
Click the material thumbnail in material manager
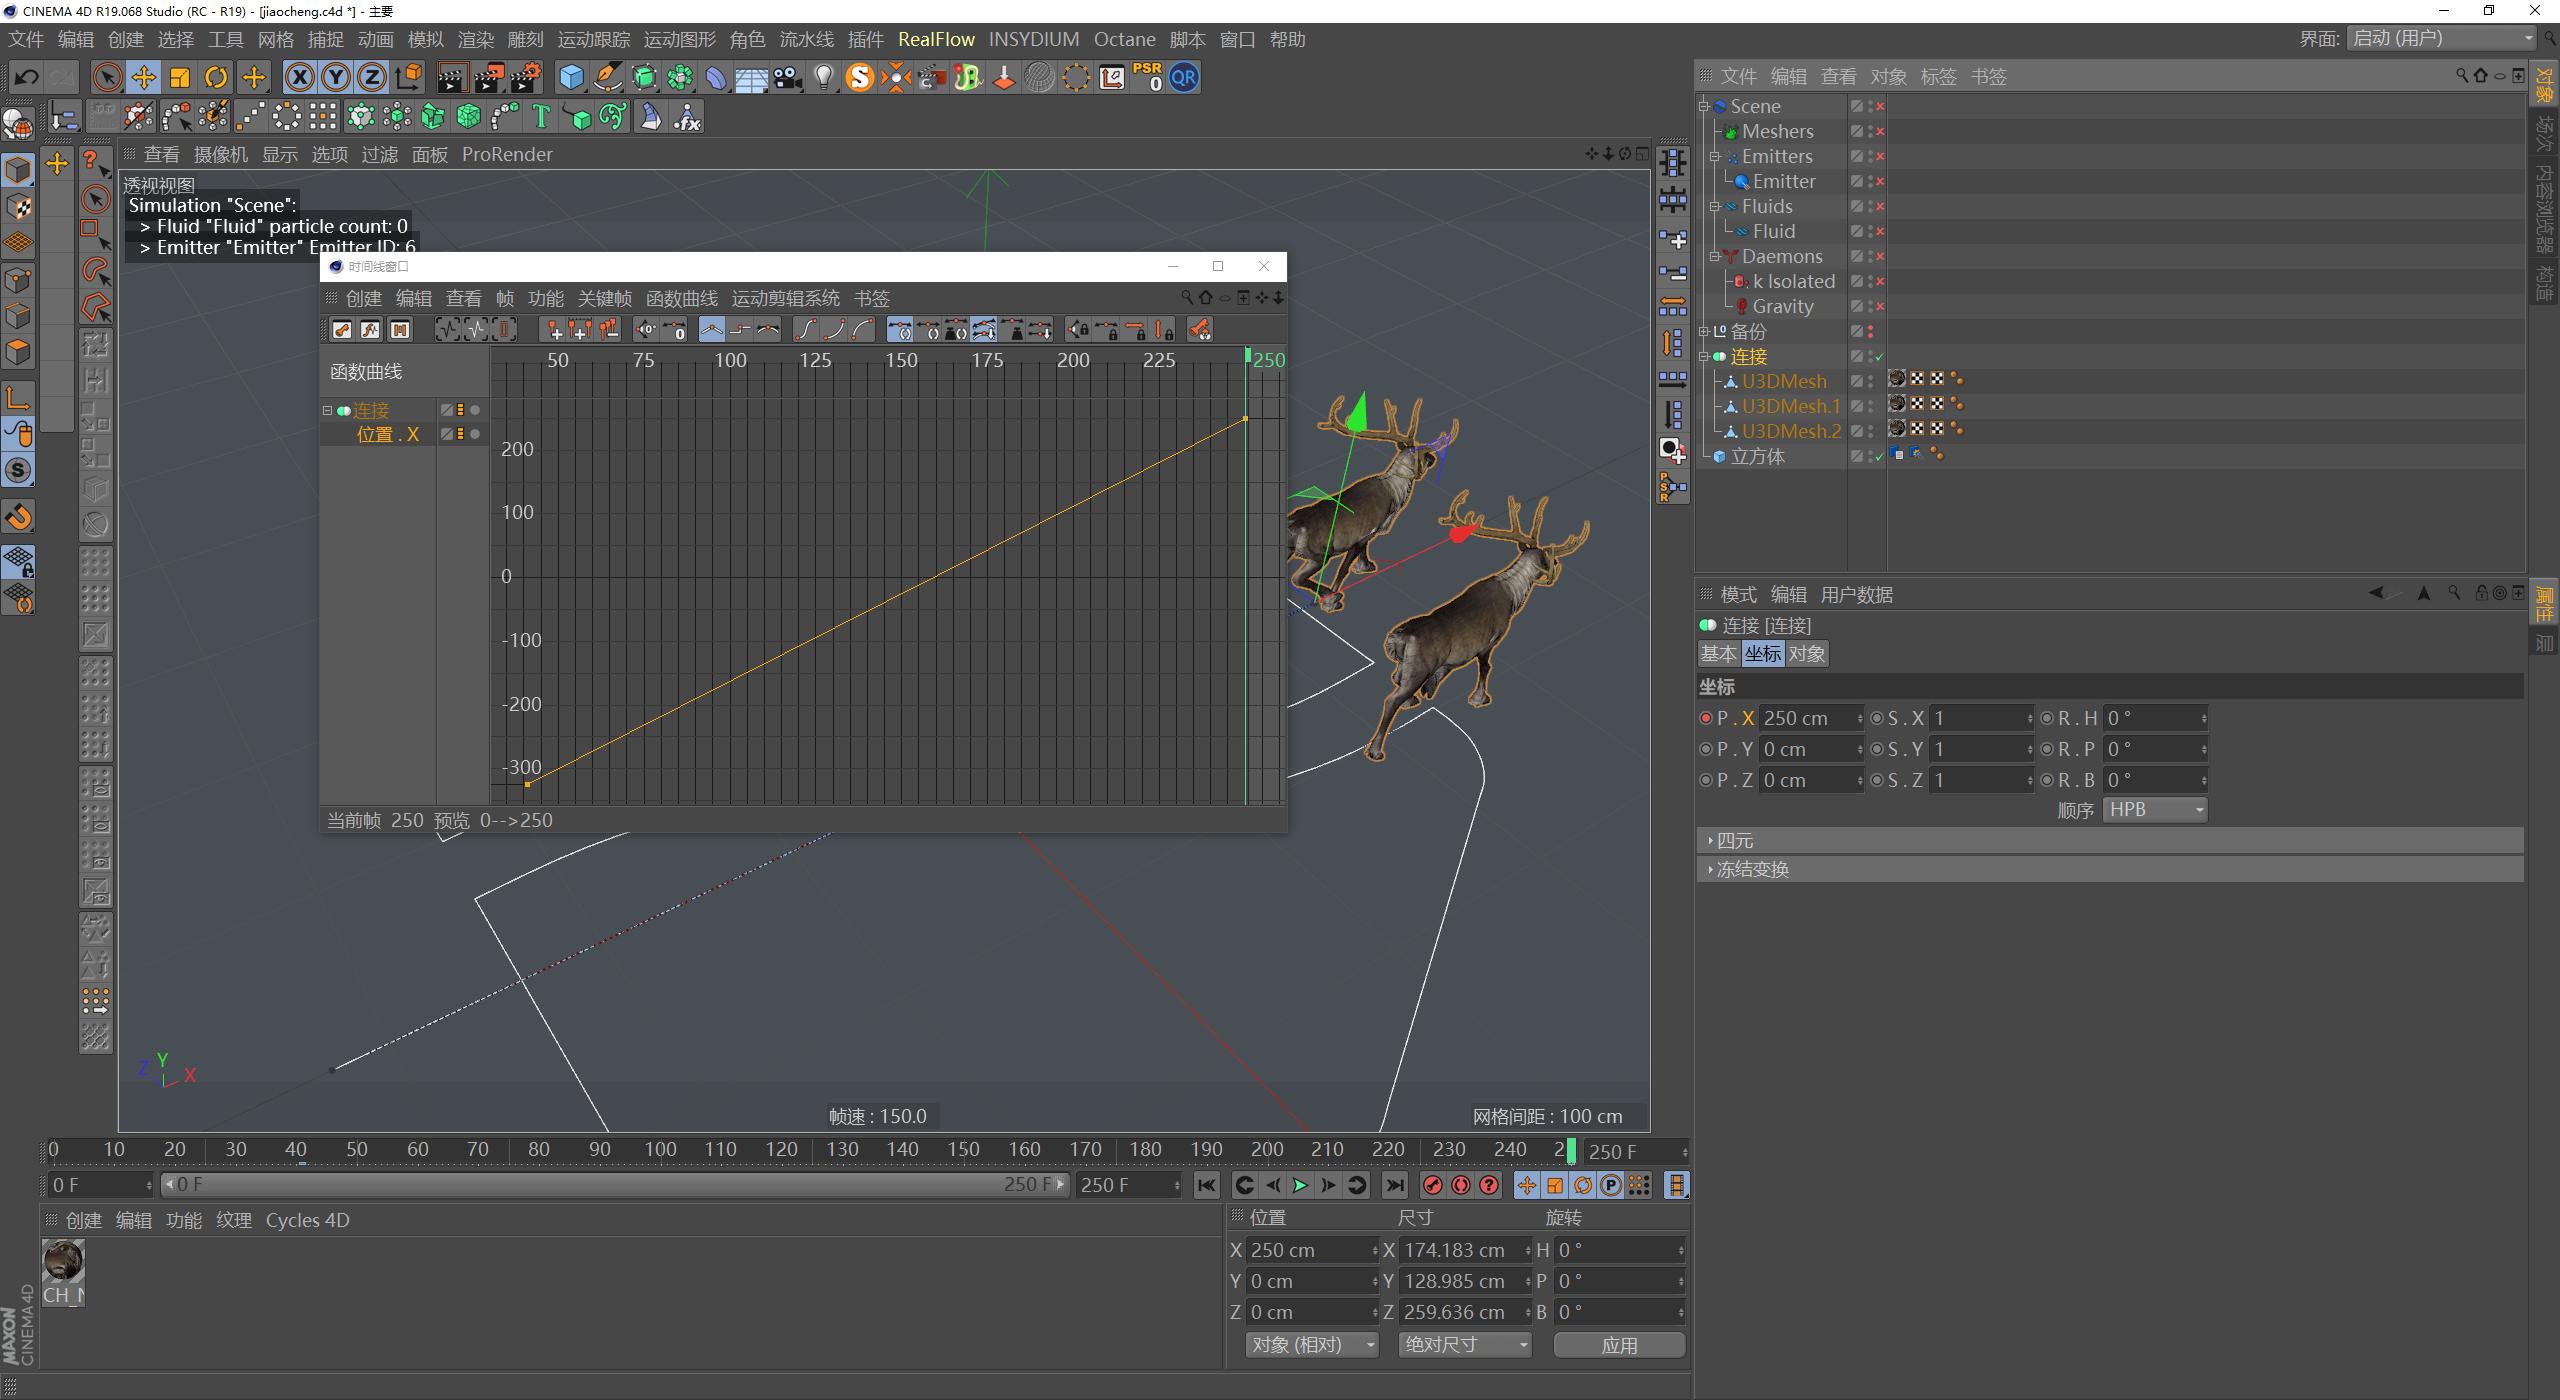pyautogui.click(x=63, y=1261)
